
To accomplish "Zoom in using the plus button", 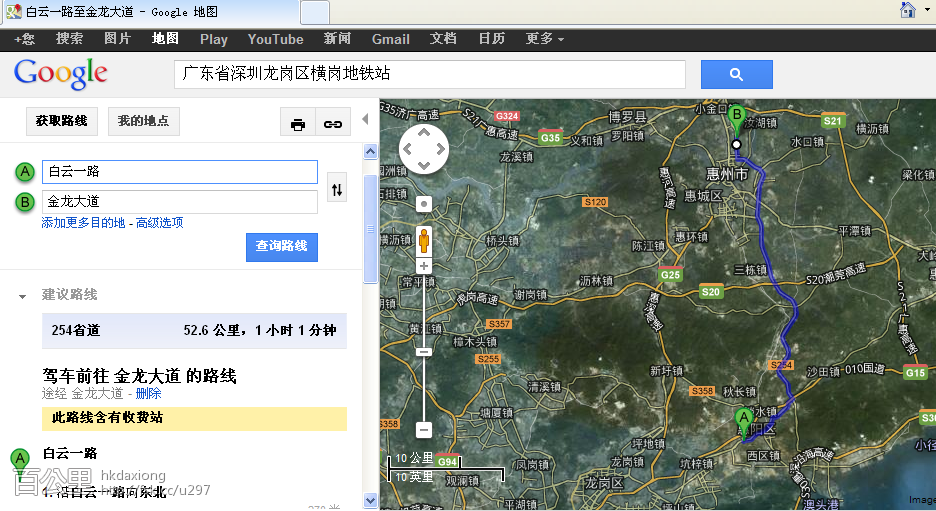I will click(x=424, y=266).
